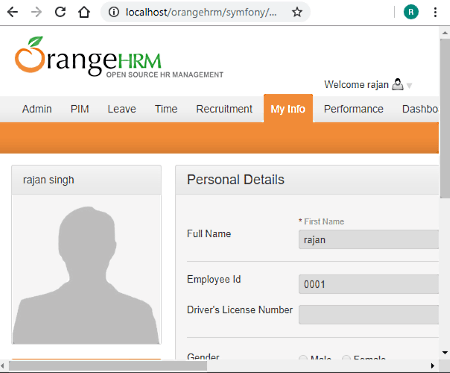Click the Driver's License Number field
The width and height of the screenshot is (450, 373).
[x=369, y=314]
